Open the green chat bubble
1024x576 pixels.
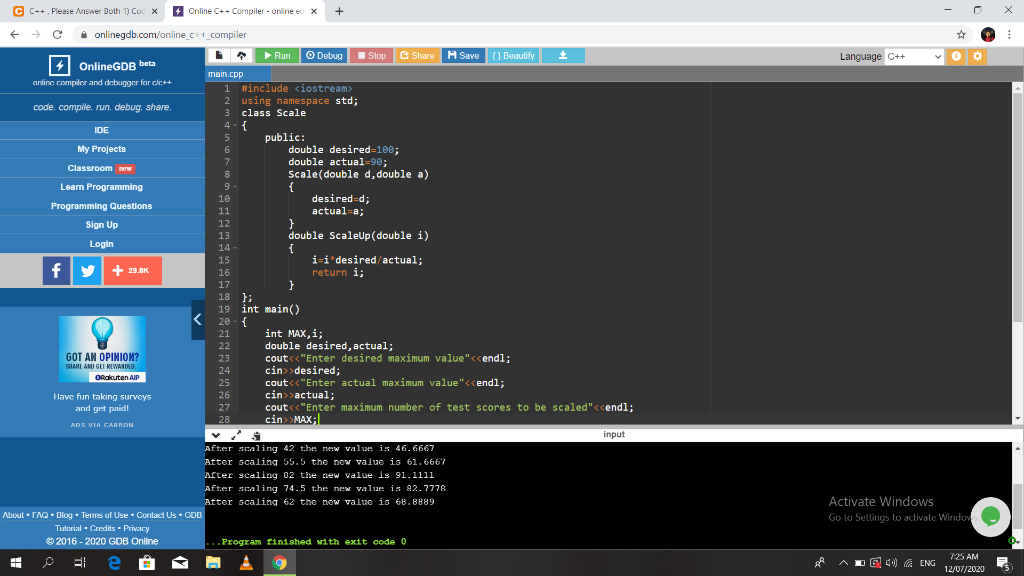[x=990, y=517]
